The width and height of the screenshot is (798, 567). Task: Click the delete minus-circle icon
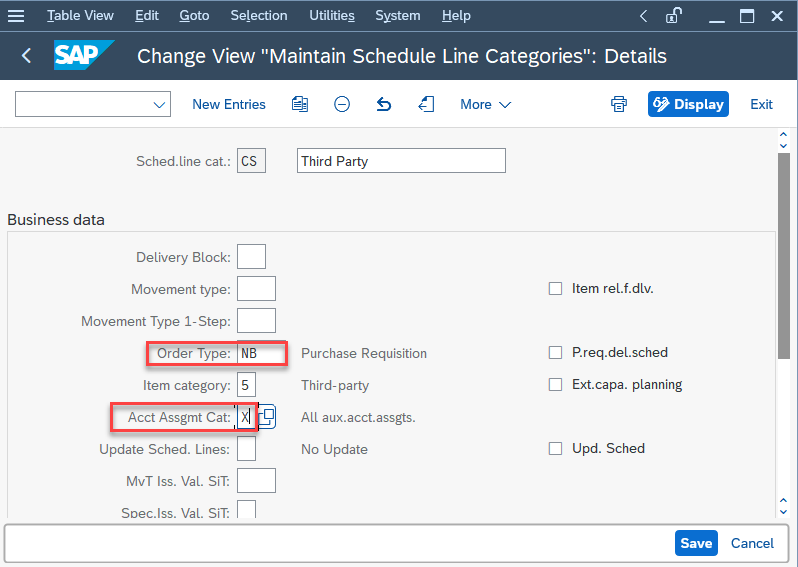(x=341, y=104)
